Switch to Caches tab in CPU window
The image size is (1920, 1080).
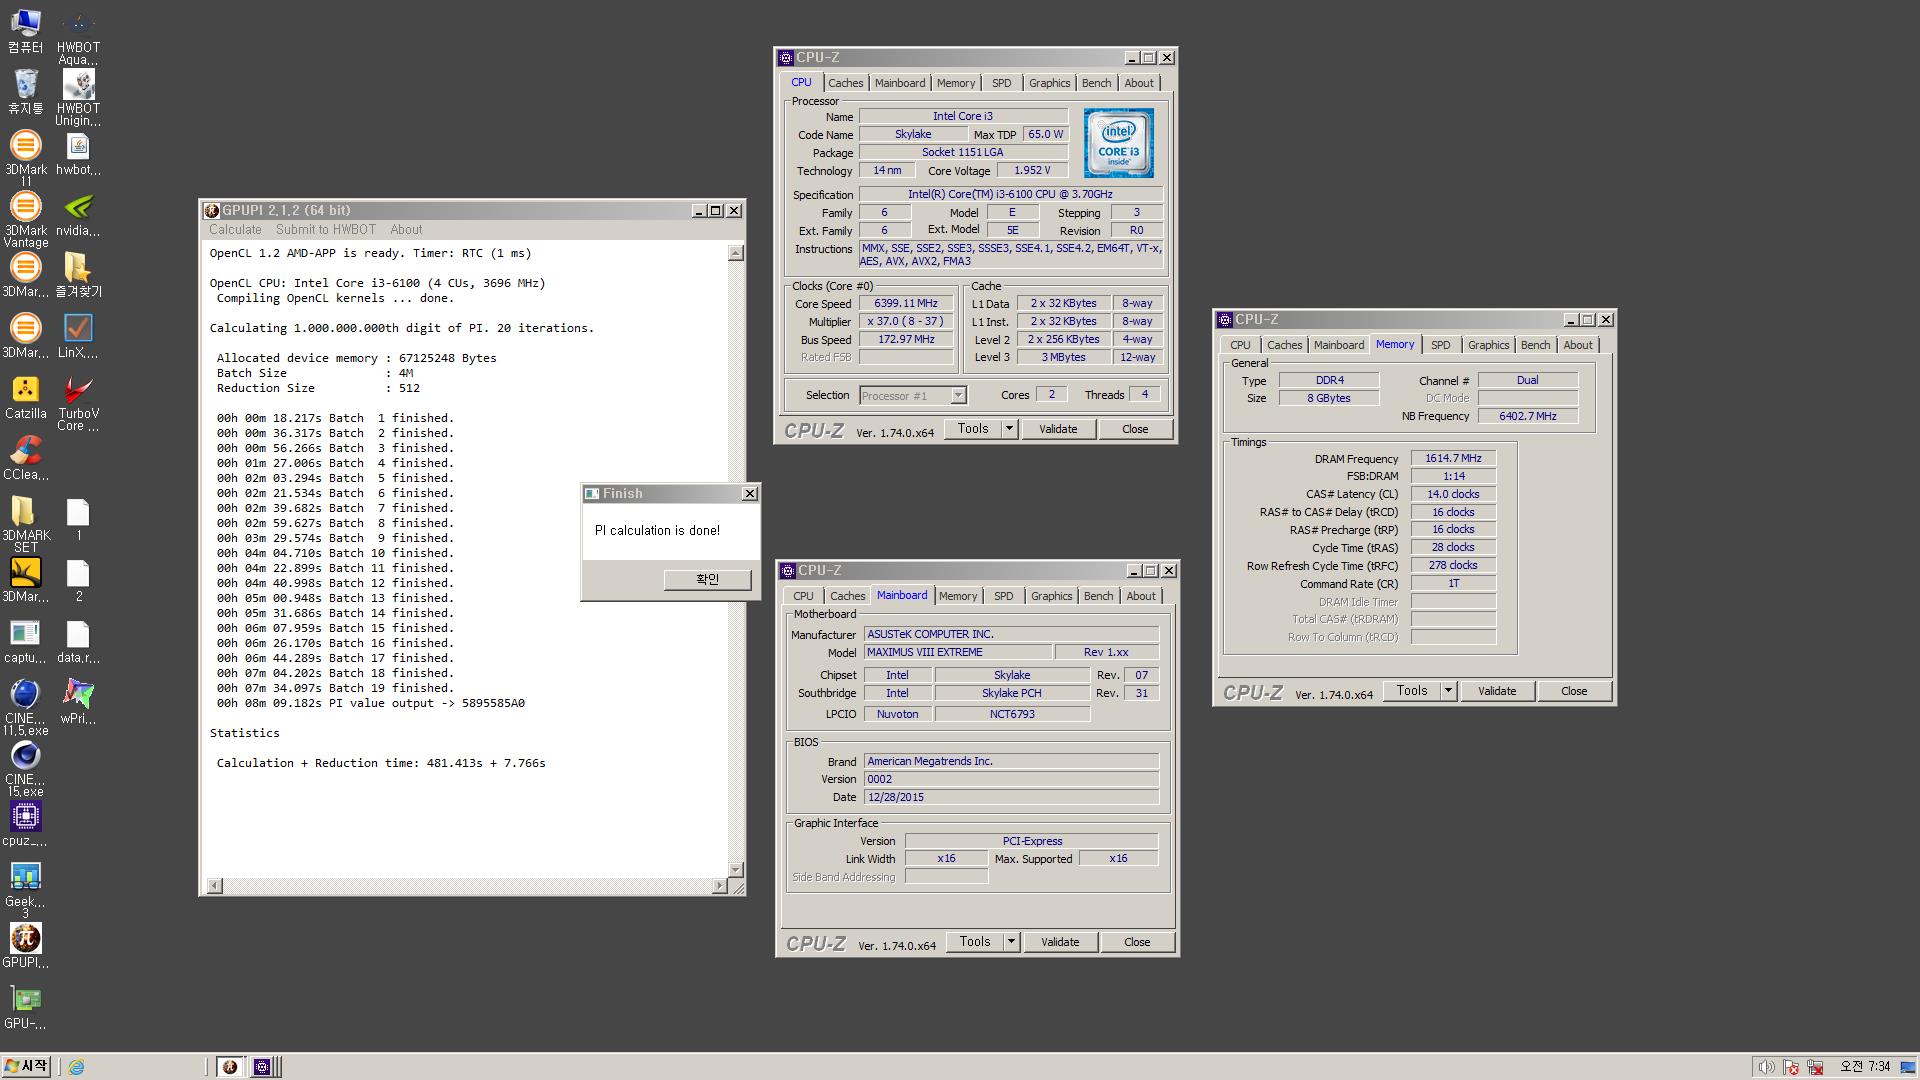coord(845,83)
